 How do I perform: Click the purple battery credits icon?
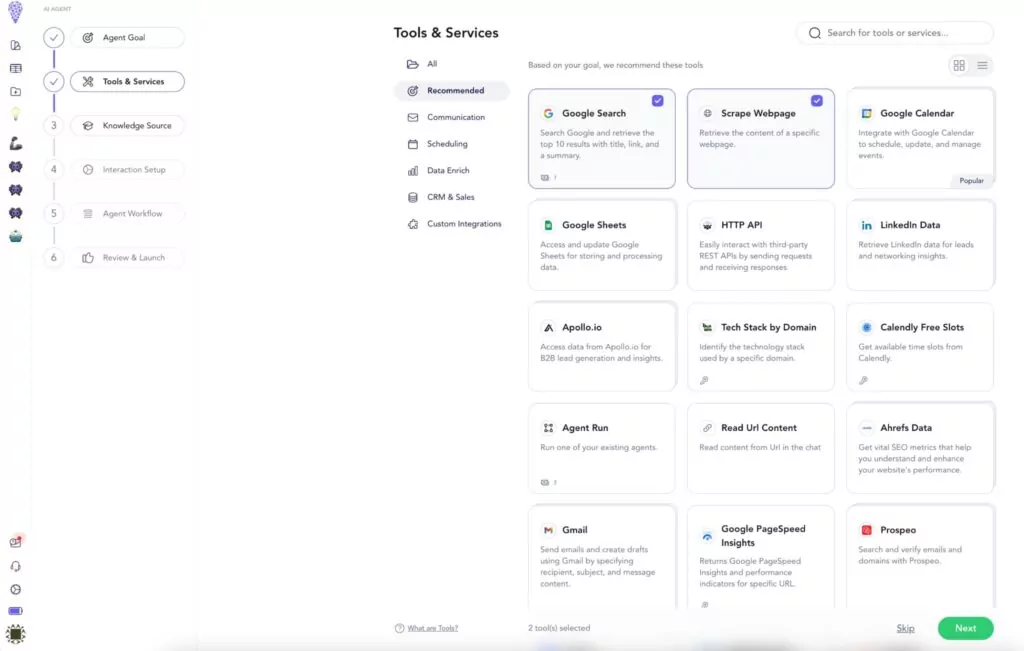pos(16,611)
